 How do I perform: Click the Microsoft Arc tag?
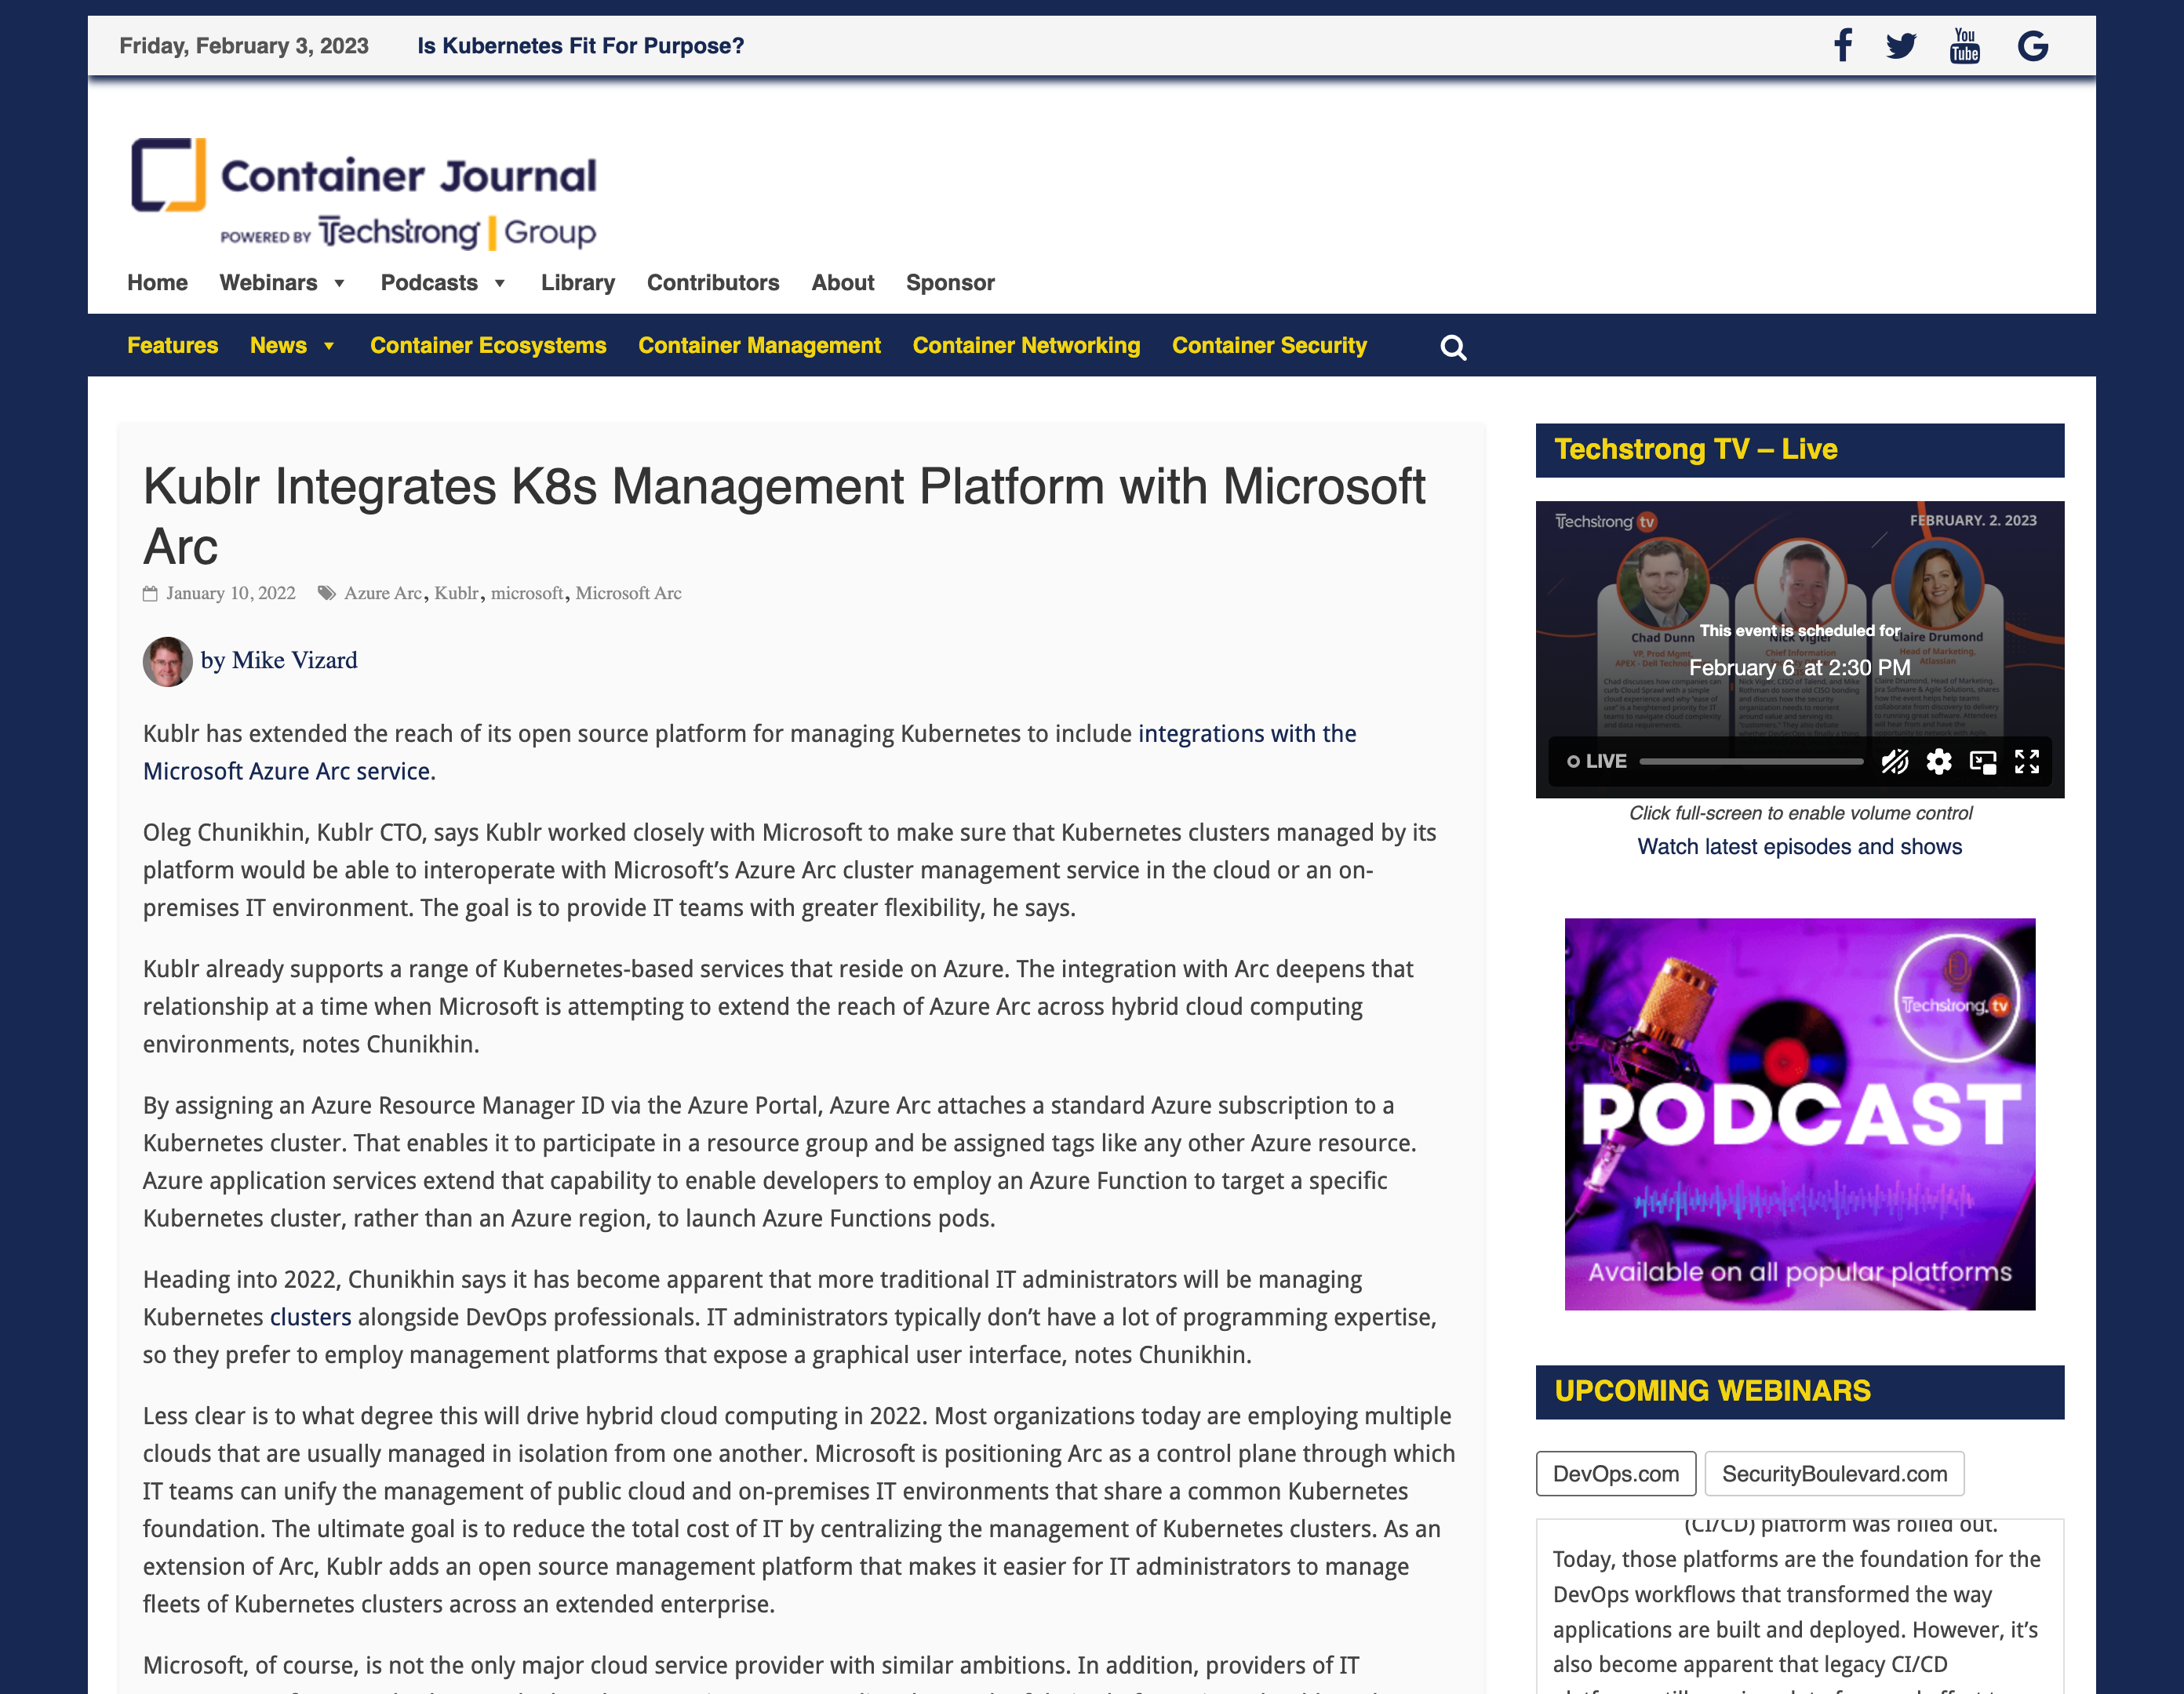(628, 593)
